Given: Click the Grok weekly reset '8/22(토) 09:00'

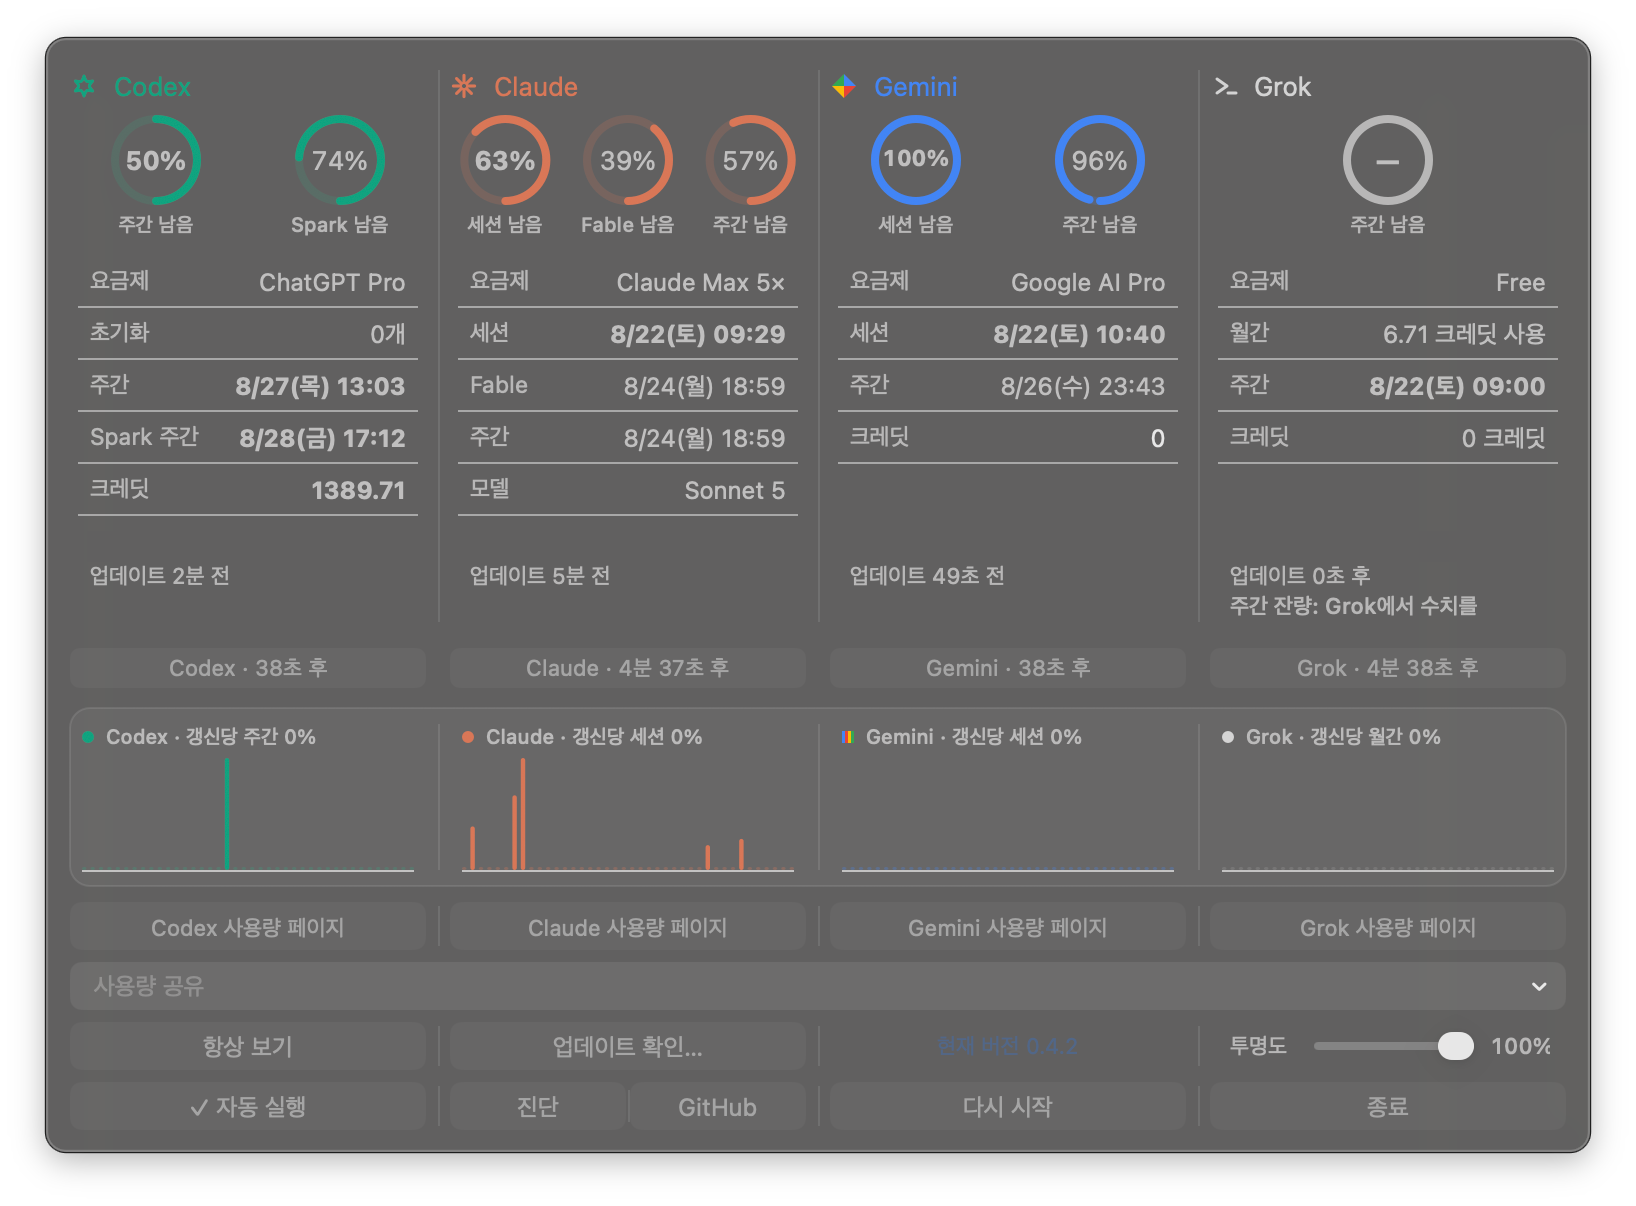Looking at the screenshot, I should tap(1457, 386).
